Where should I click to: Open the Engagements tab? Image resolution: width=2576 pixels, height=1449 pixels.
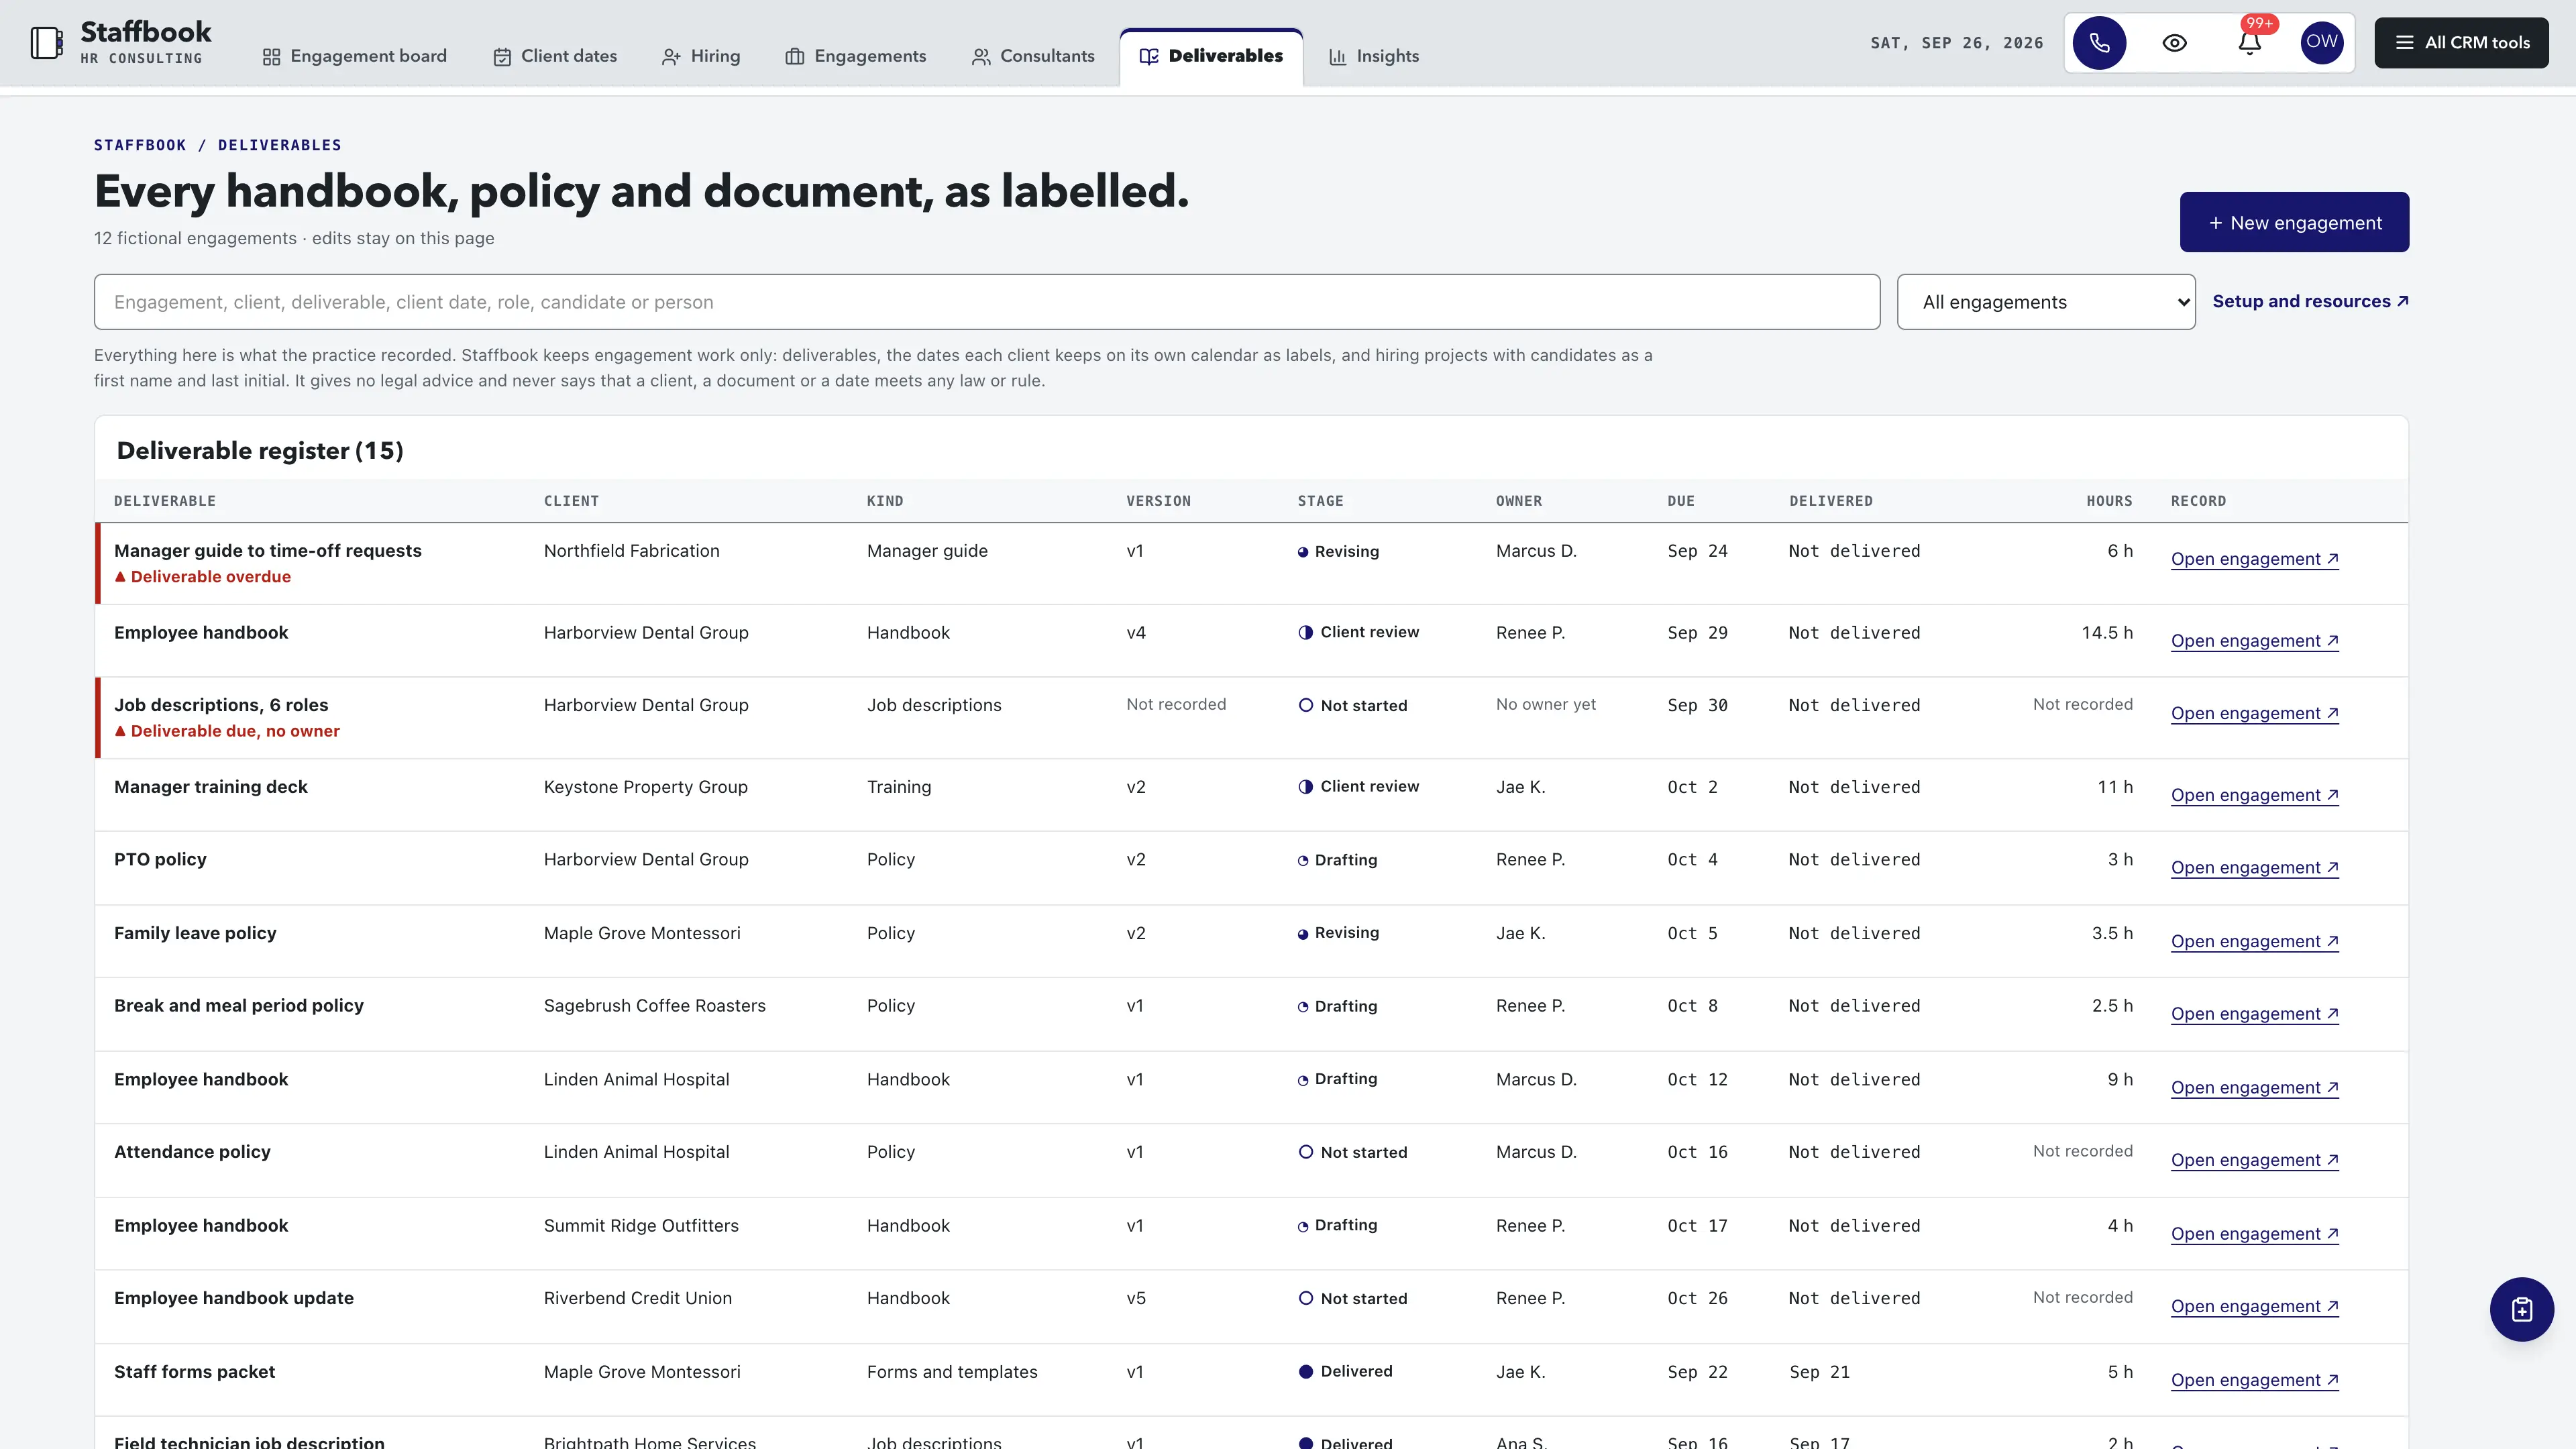[856, 56]
